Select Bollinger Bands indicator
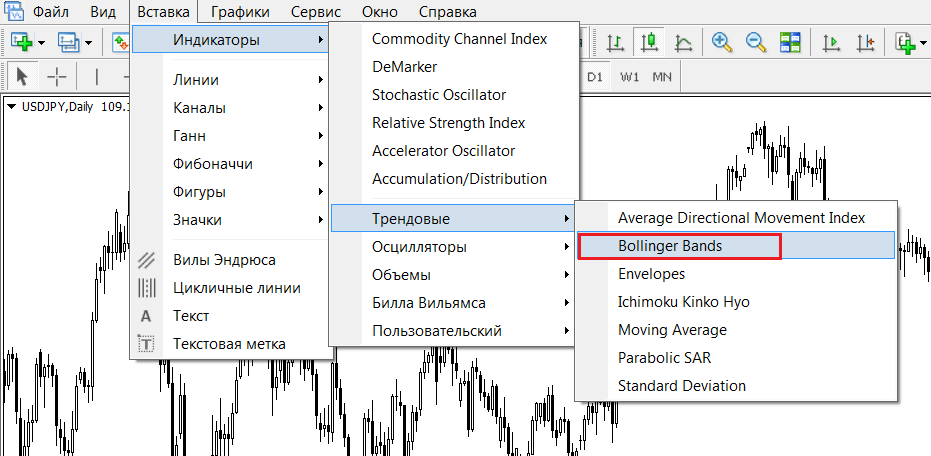Image resolution: width=931 pixels, height=456 pixels. [736, 245]
